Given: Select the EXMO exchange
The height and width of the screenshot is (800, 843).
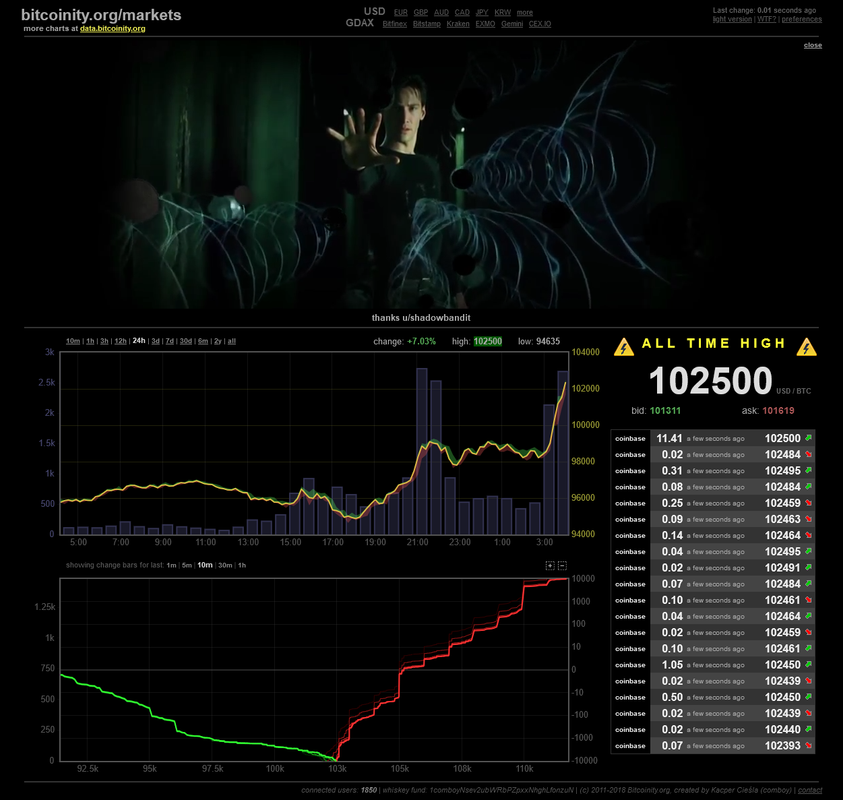Looking at the screenshot, I should click(x=485, y=24).
